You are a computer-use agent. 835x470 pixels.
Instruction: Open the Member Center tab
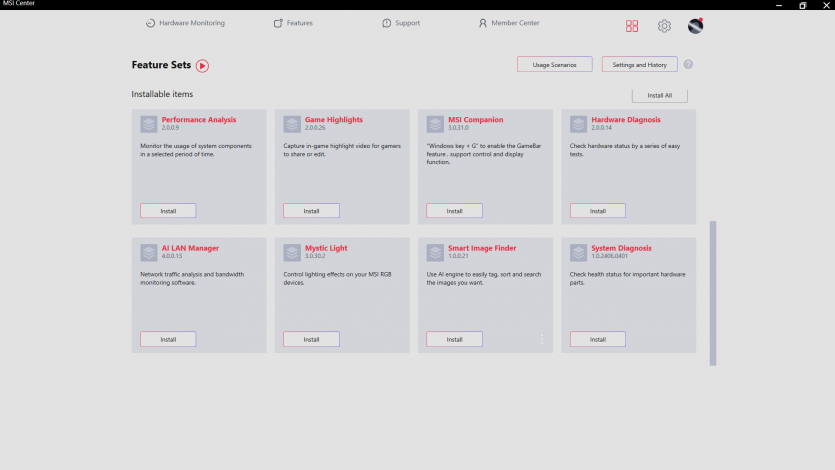click(x=508, y=23)
